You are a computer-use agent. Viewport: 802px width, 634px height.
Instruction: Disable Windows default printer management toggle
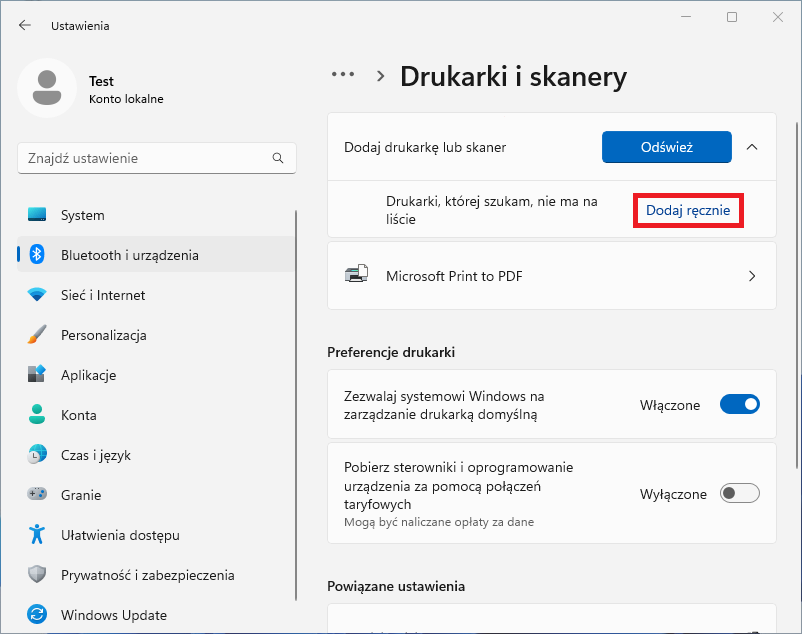tap(740, 404)
